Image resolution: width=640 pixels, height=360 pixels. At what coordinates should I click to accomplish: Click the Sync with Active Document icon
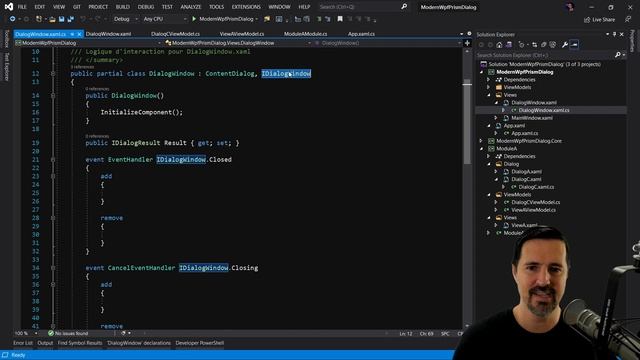pos(534,44)
